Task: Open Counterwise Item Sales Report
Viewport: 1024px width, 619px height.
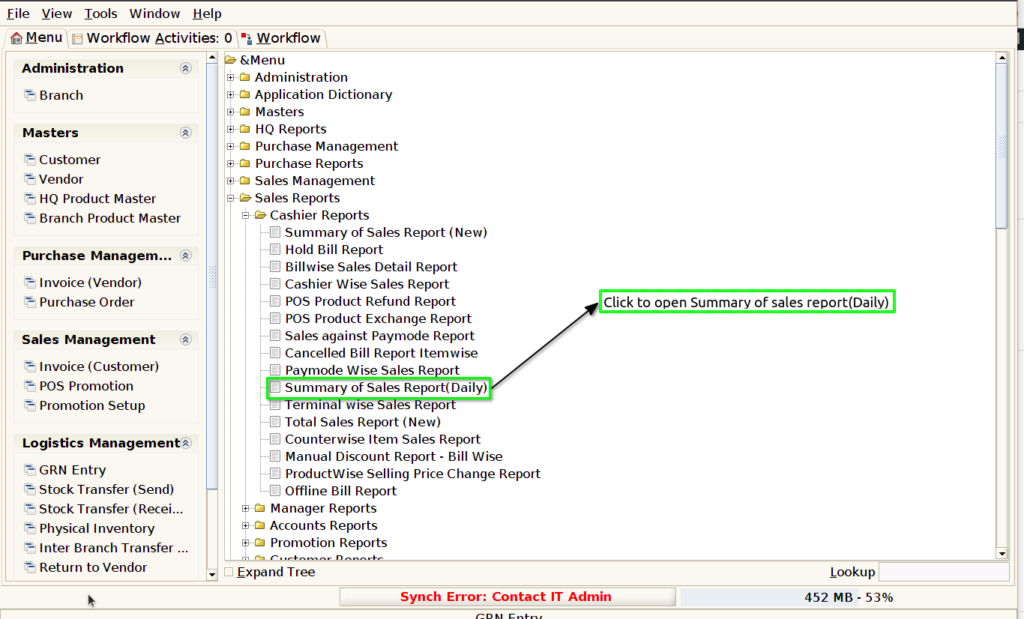Action: coord(383,439)
